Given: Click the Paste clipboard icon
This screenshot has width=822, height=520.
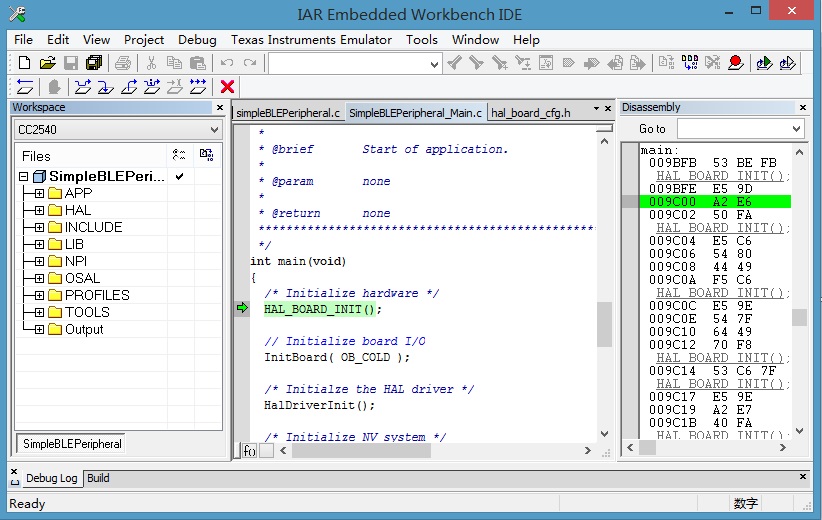Looking at the screenshot, I should pos(198,63).
